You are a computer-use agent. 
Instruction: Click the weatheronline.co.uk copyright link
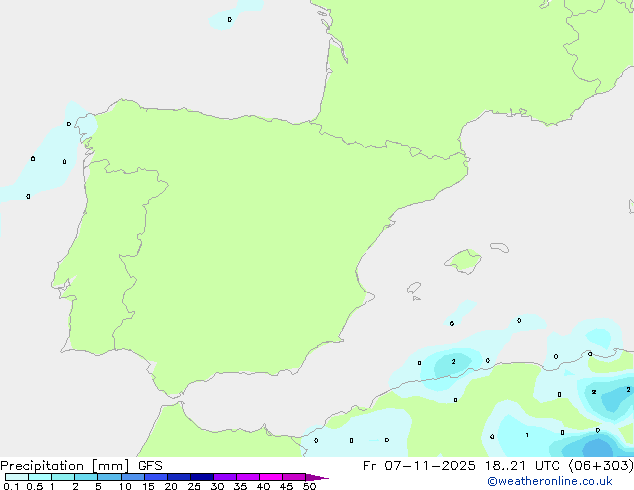point(550,481)
